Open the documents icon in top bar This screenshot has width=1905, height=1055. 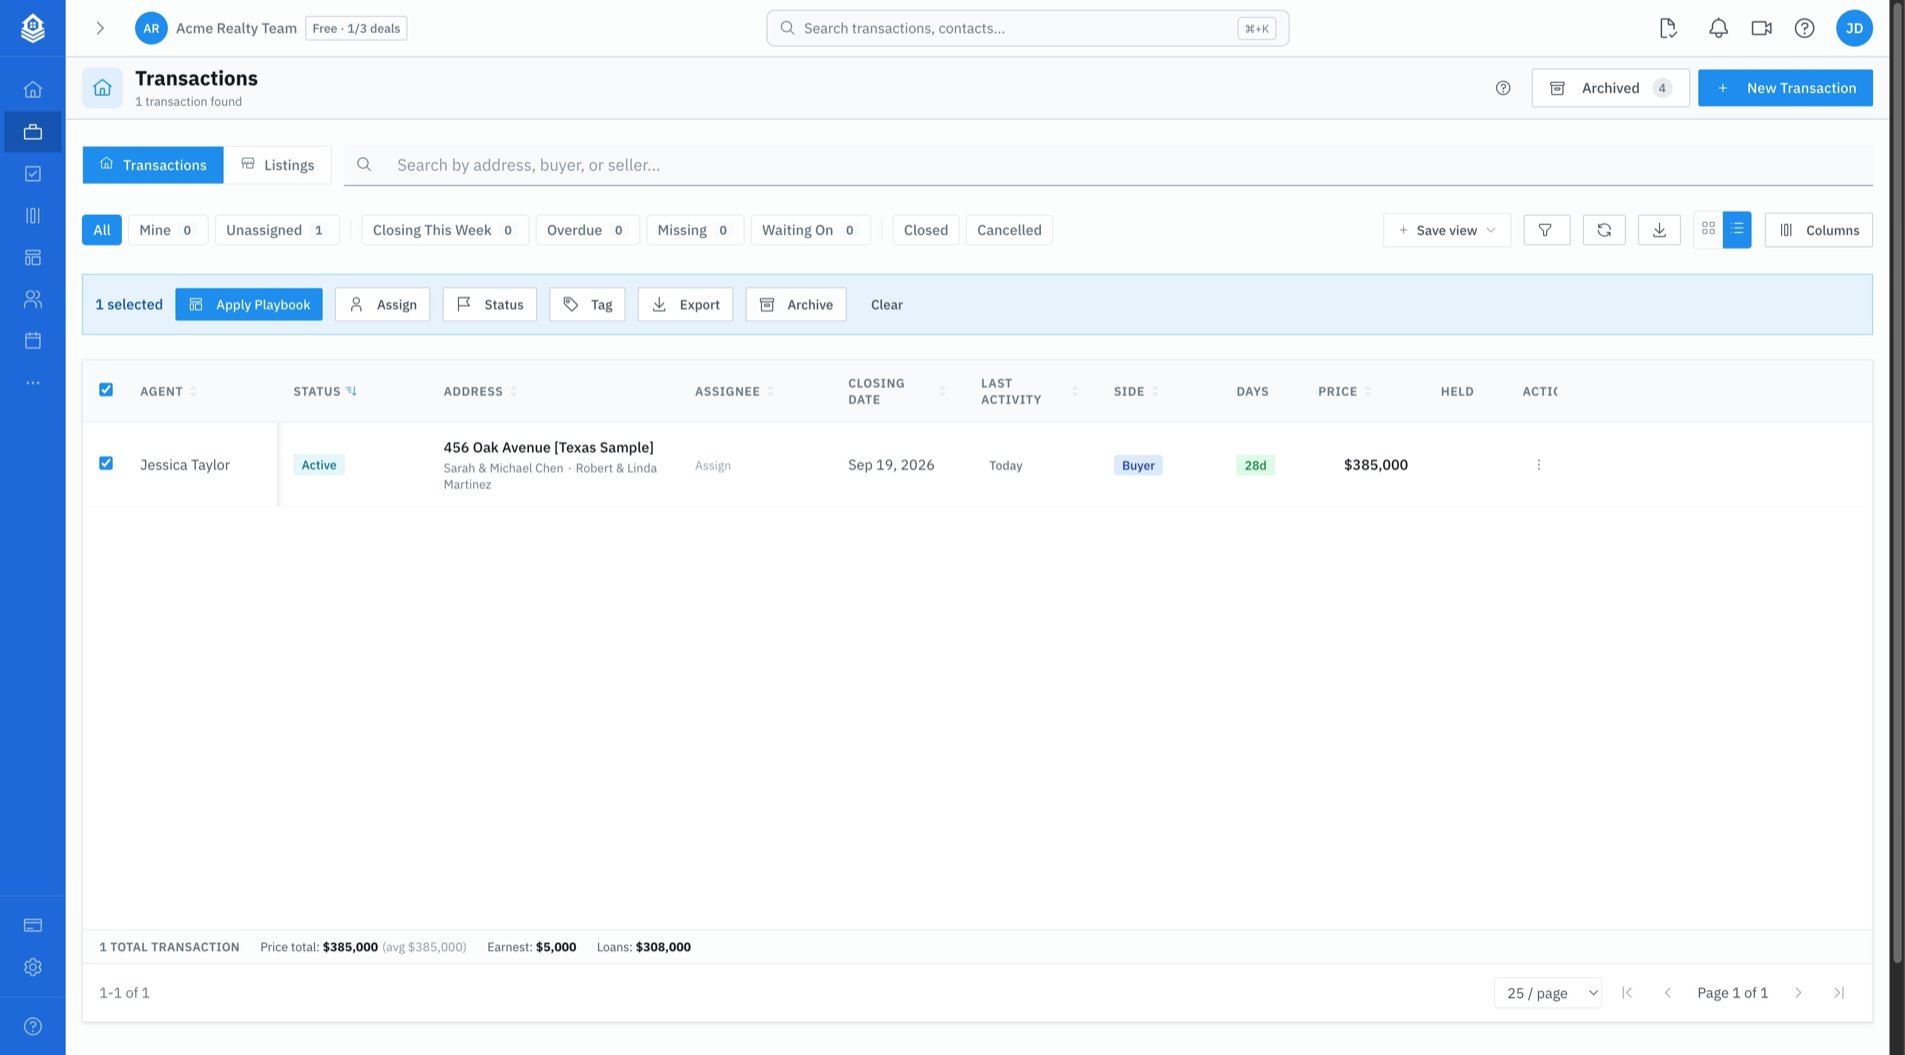coord(1668,28)
